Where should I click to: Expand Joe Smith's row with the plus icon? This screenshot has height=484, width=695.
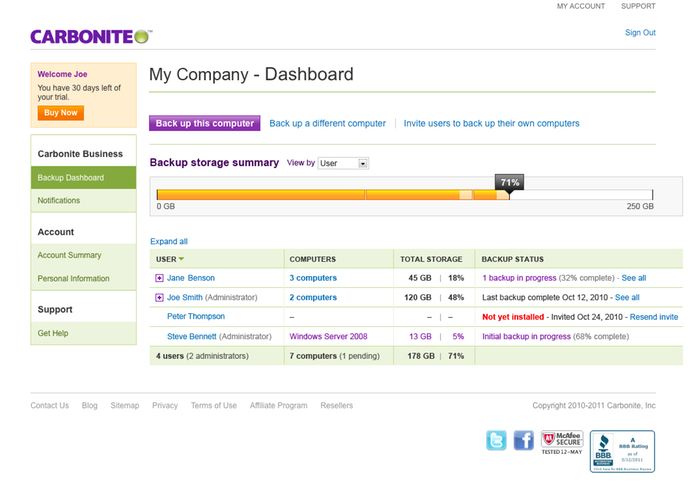click(x=159, y=297)
